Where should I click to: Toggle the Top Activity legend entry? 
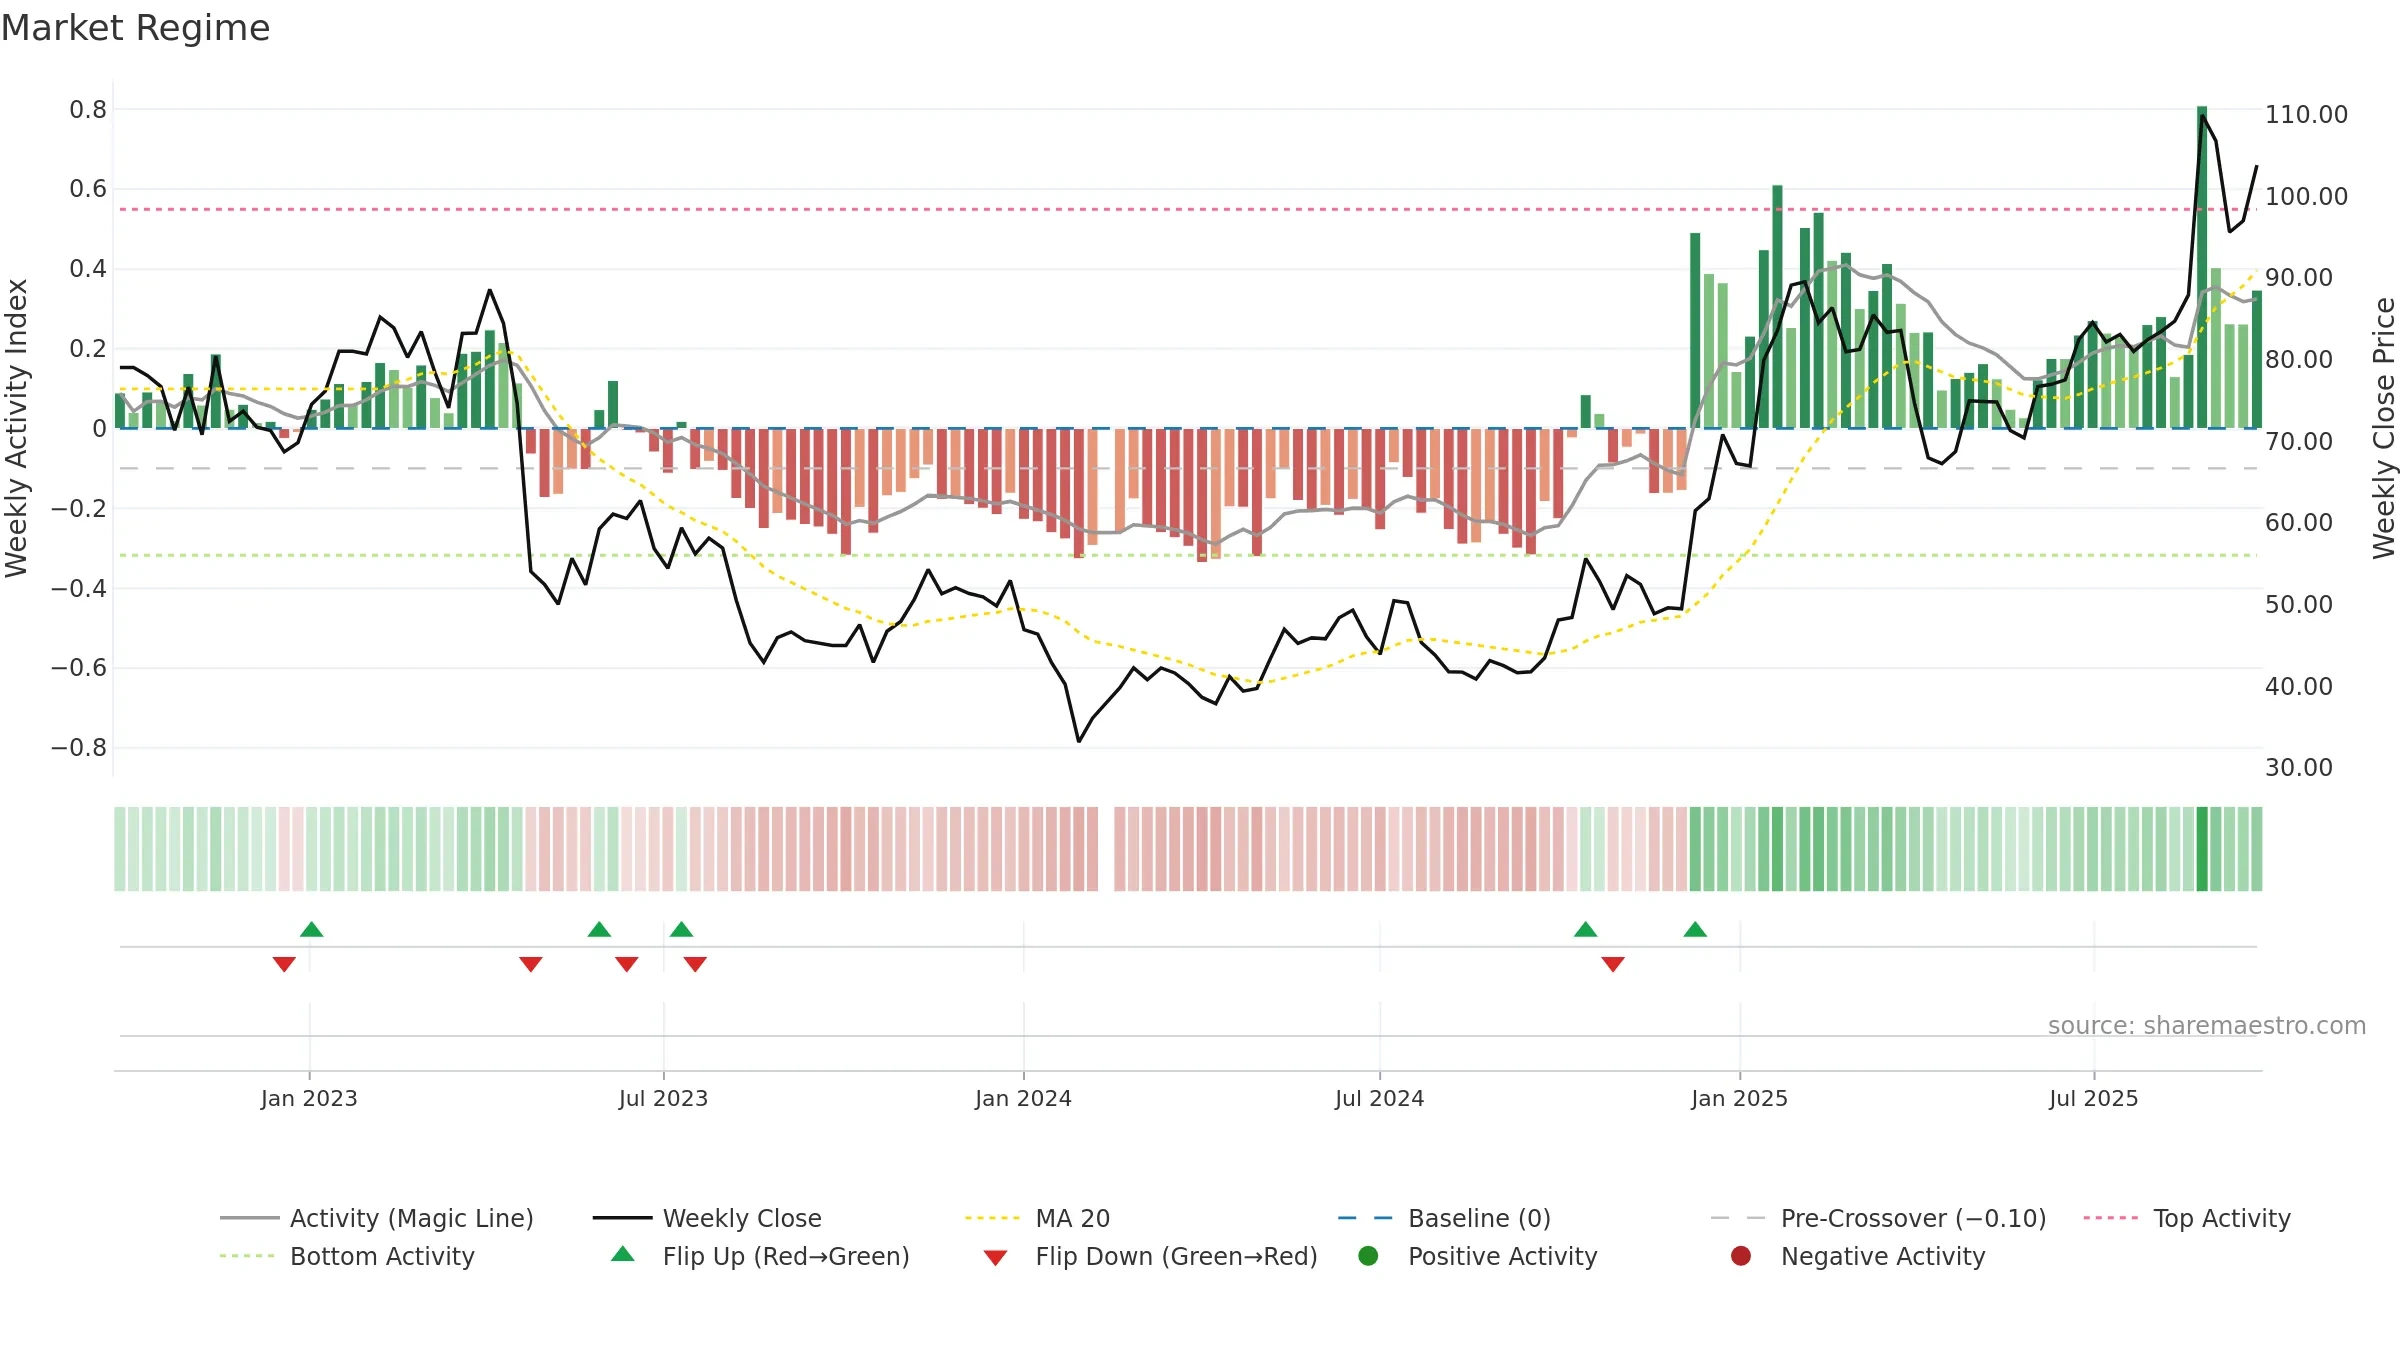(2187, 1218)
